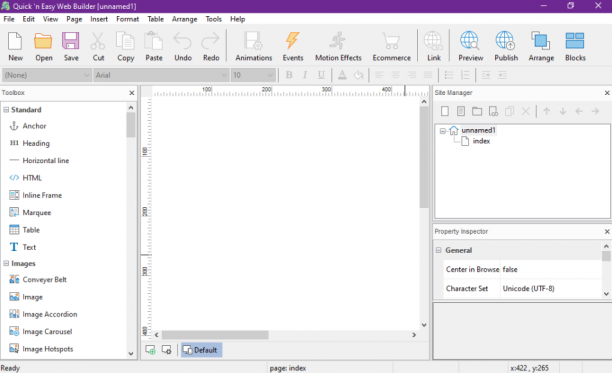Open the Page menu
This screenshot has height=373, width=612.
(74, 19)
